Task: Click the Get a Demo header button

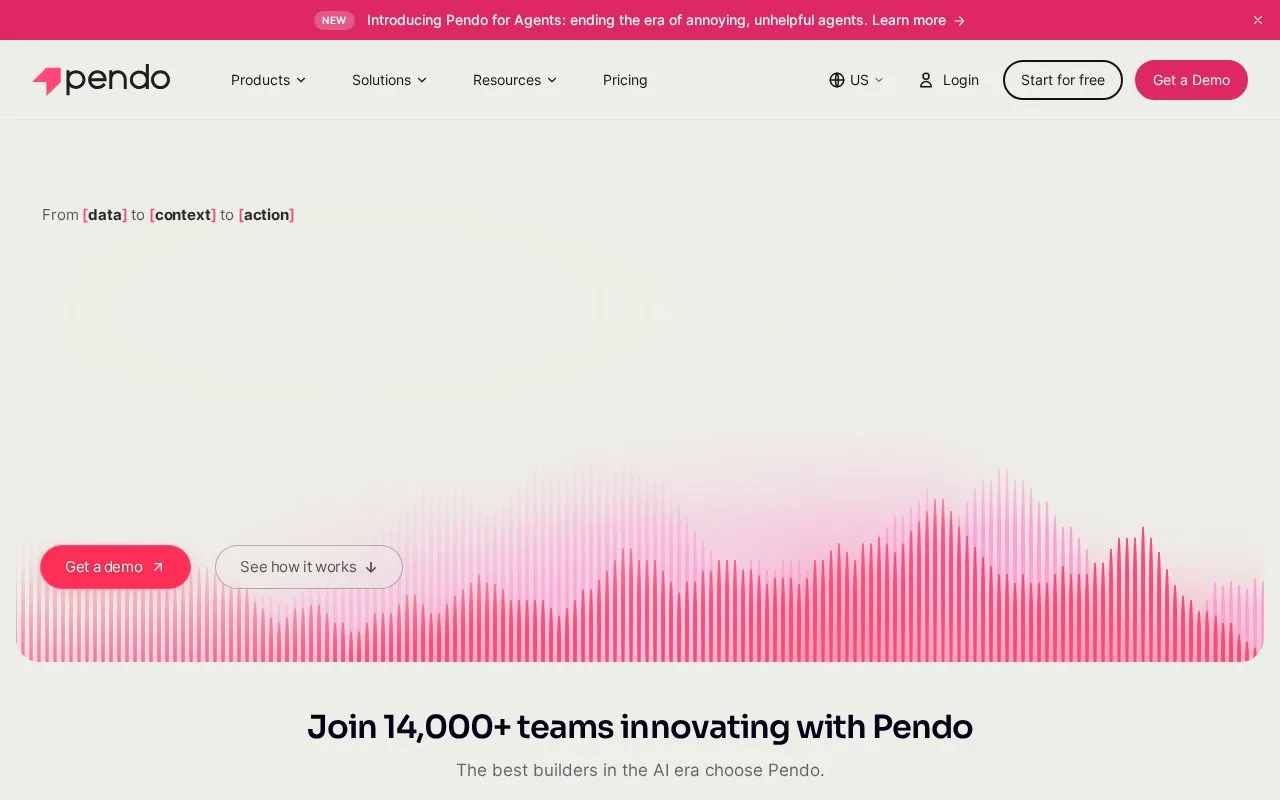Action: click(1191, 80)
